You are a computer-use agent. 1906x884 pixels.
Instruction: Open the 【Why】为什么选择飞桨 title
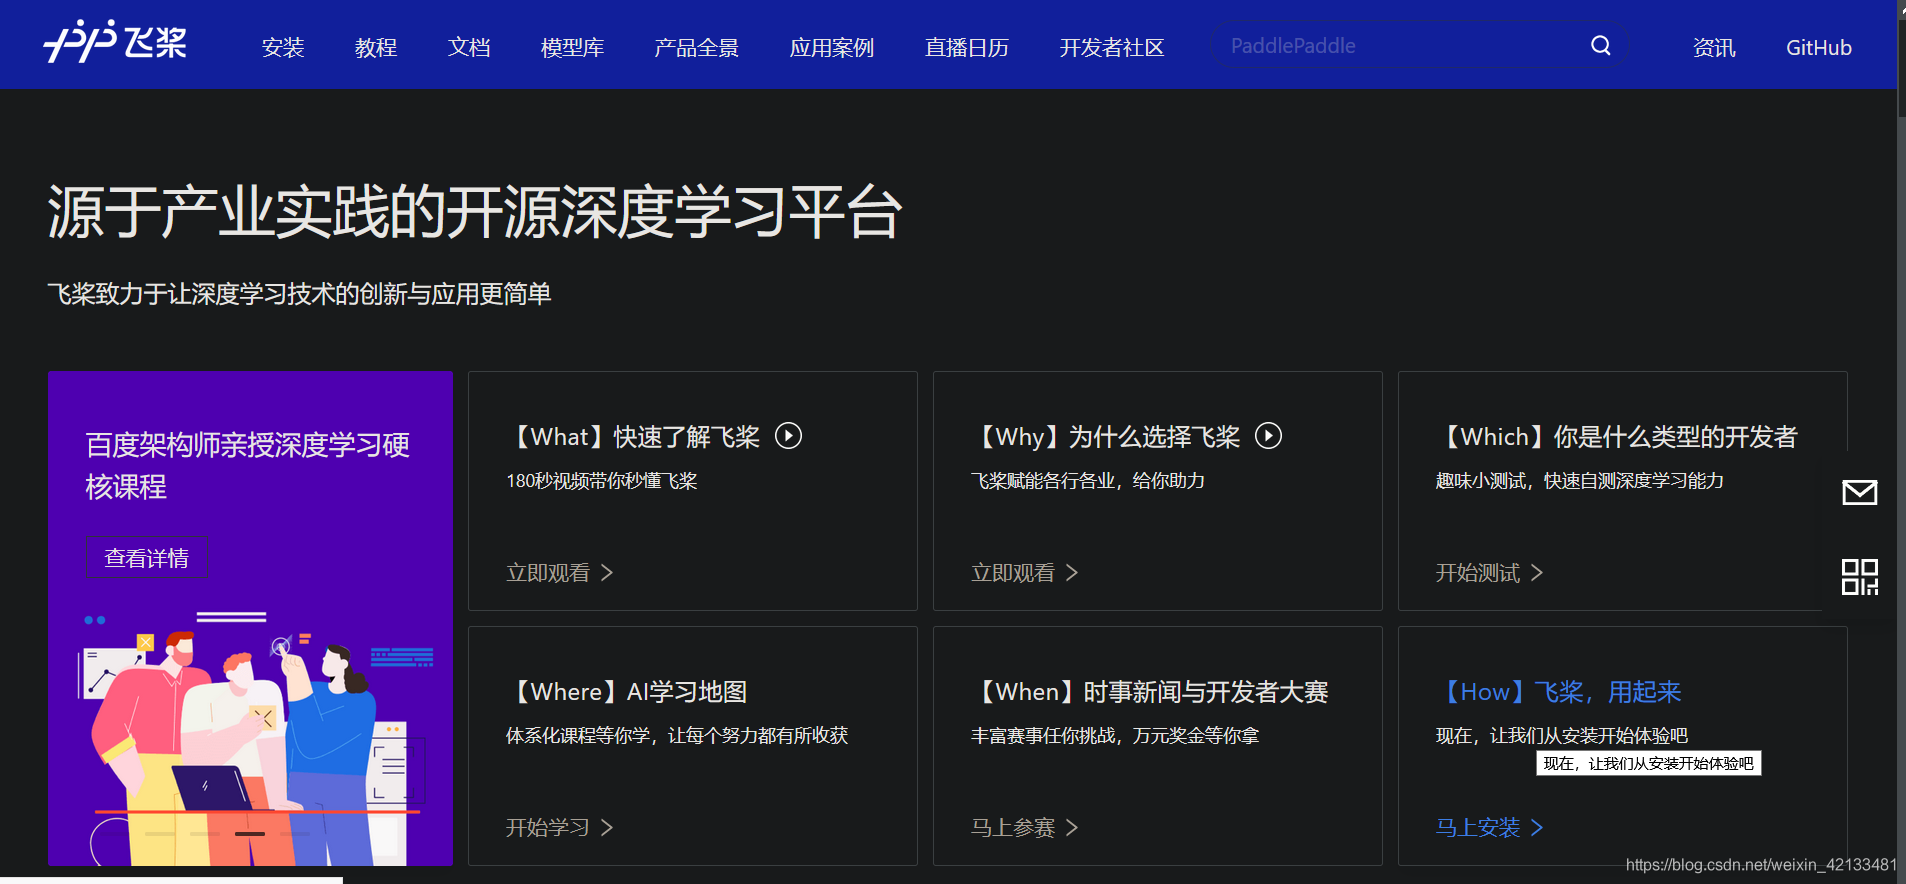pos(1108,437)
